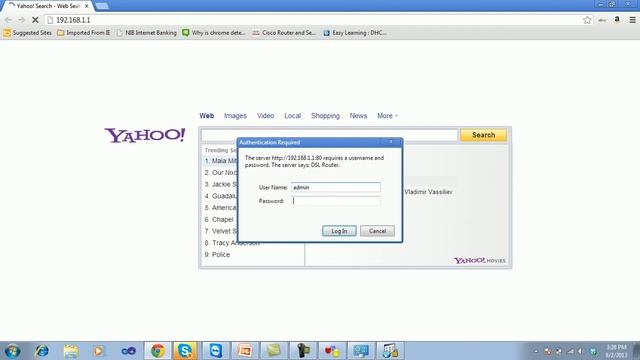Open the last taskbar icon with padlock
The image size is (640, 360).
[390, 351]
